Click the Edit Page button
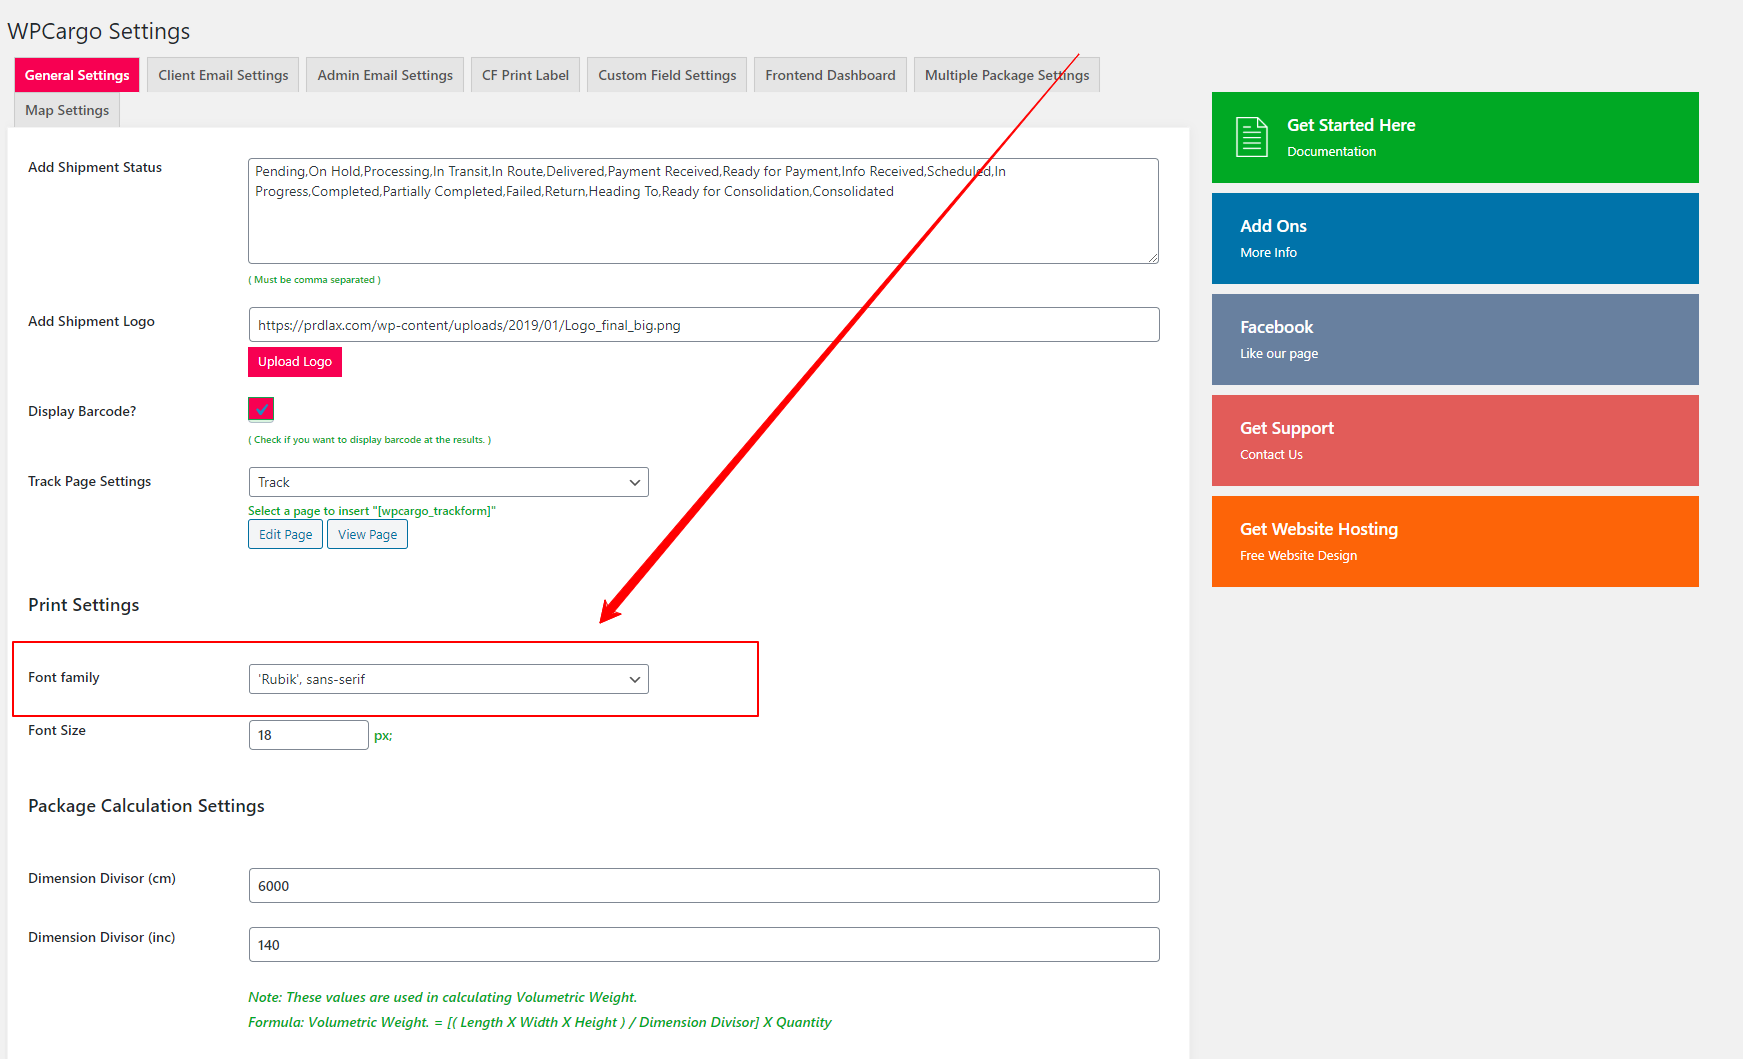Image resolution: width=1743 pixels, height=1059 pixels. pyautogui.click(x=285, y=534)
